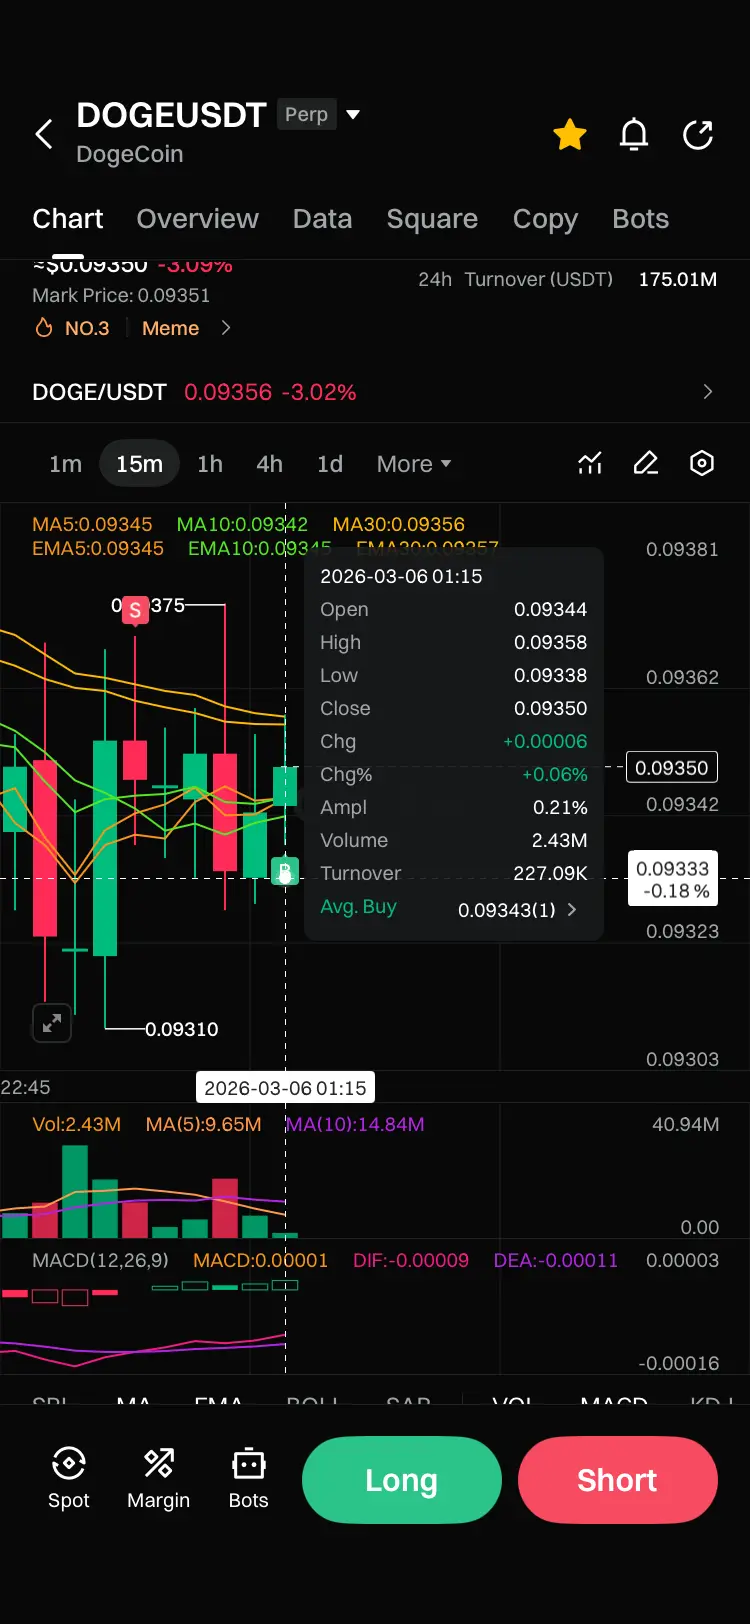750x1624 pixels.
Task: Click the Turnover 227.09K tooltip row
Action: coord(453,873)
